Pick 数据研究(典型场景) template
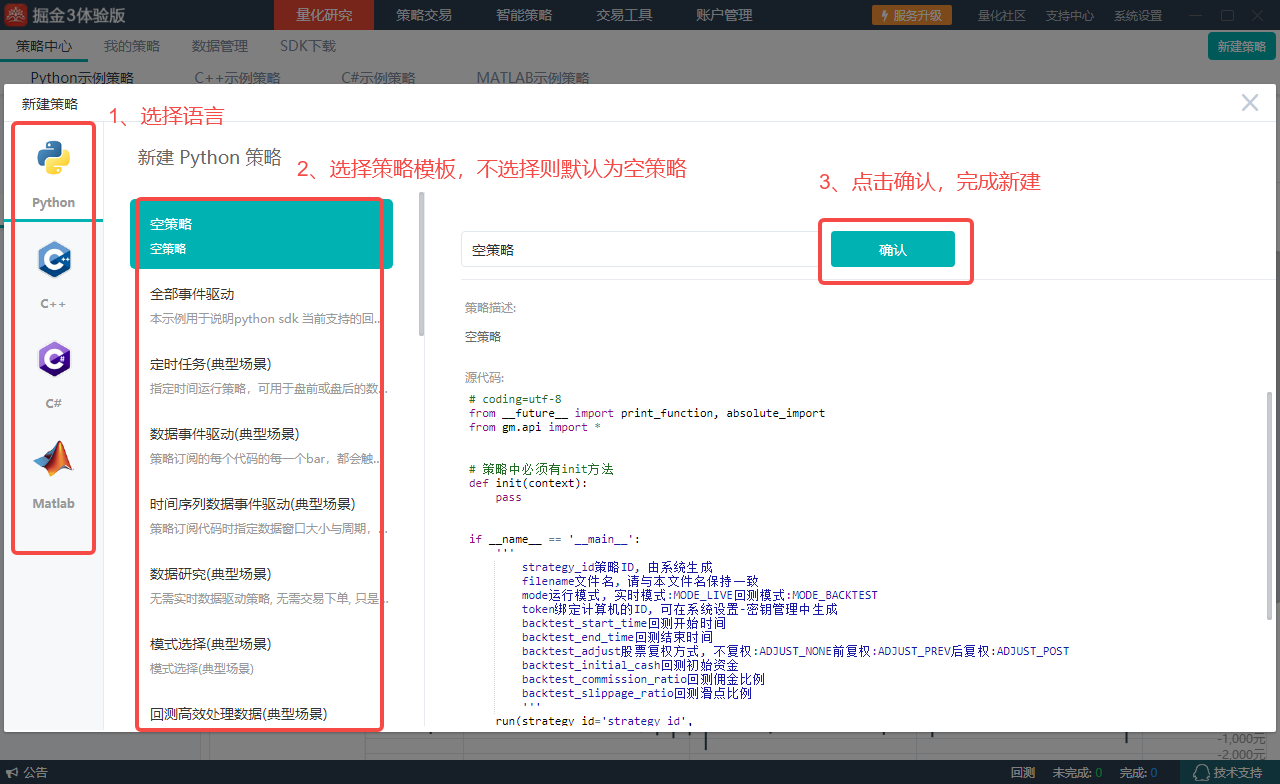The width and height of the screenshot is (1280, 784). point(260,586)
